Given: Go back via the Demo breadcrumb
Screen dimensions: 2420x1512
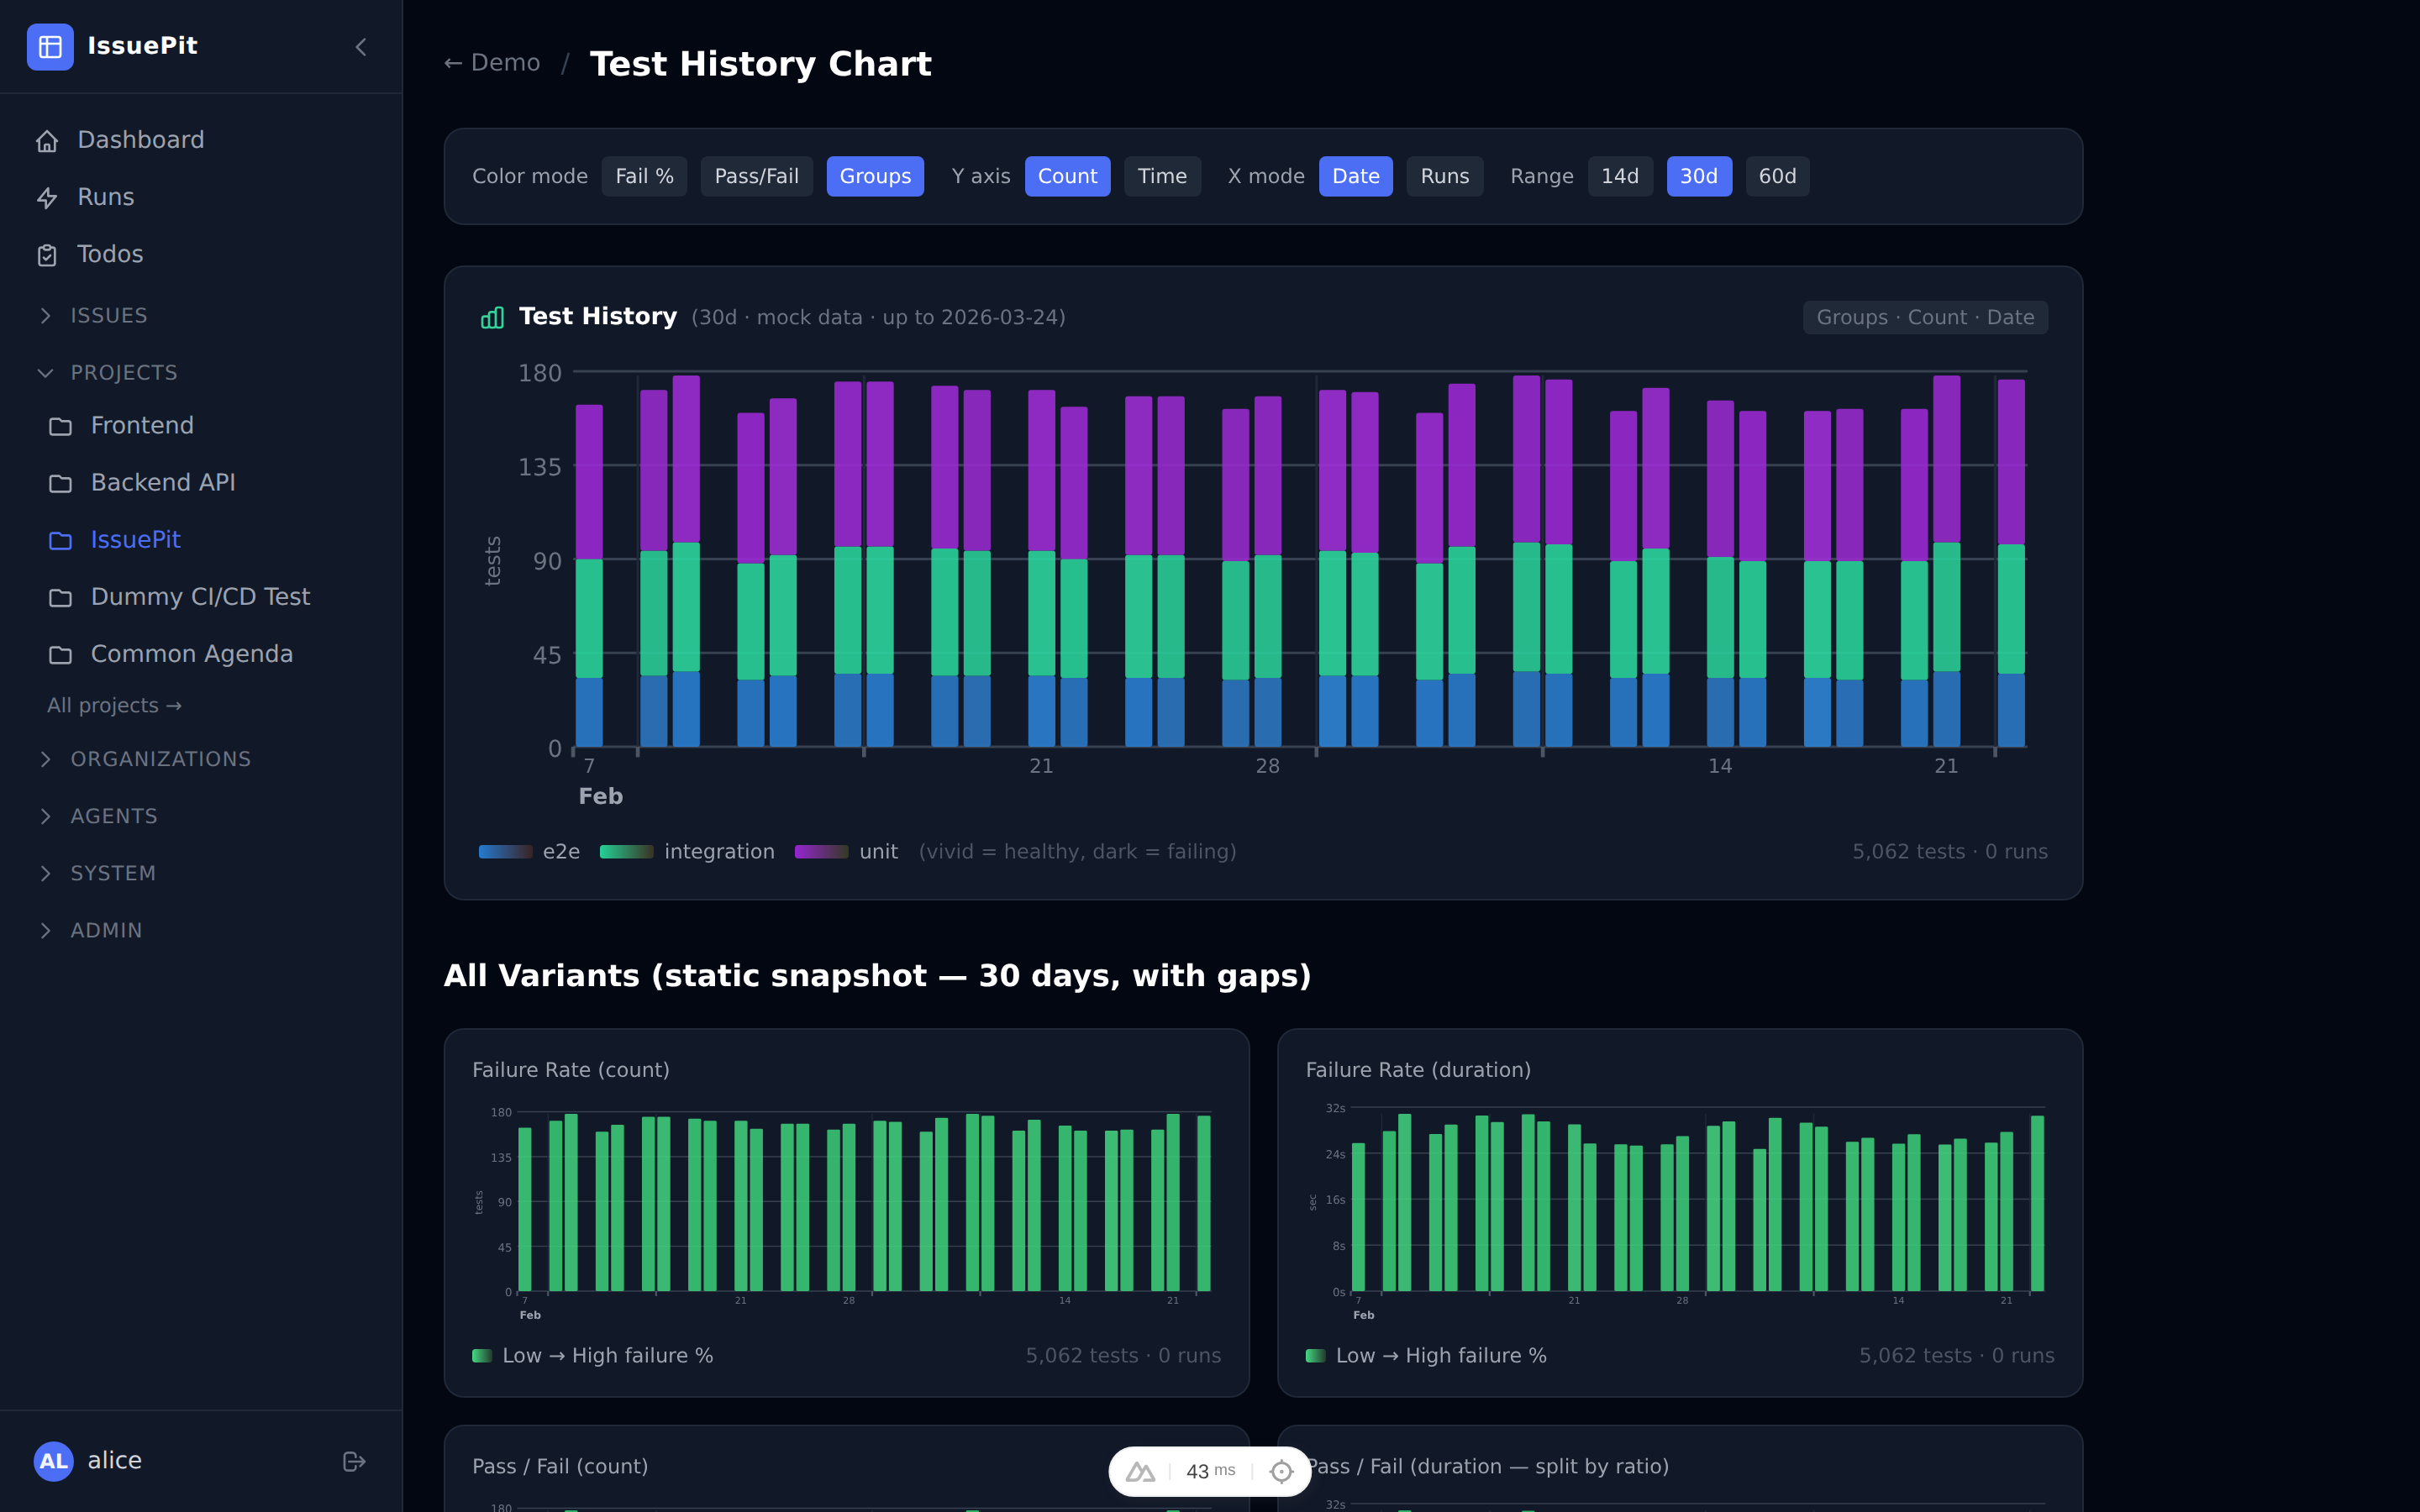Looking at the screenshot, I should pyautogui.click(x=492, y=62).
